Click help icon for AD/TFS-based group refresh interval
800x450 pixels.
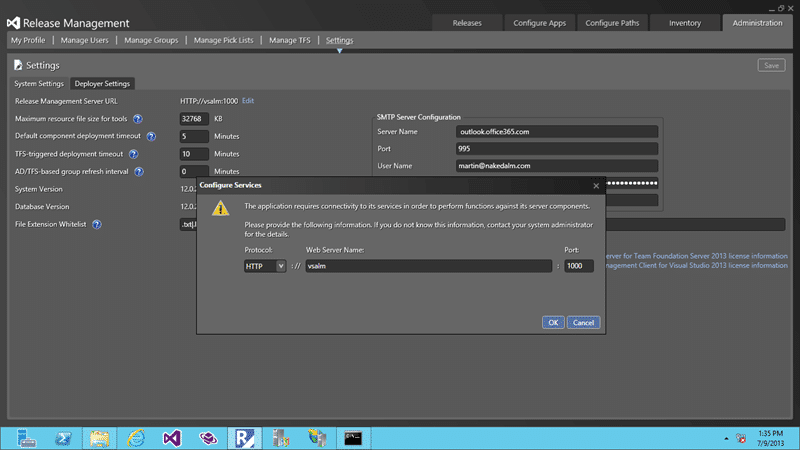tap(139, 171)
